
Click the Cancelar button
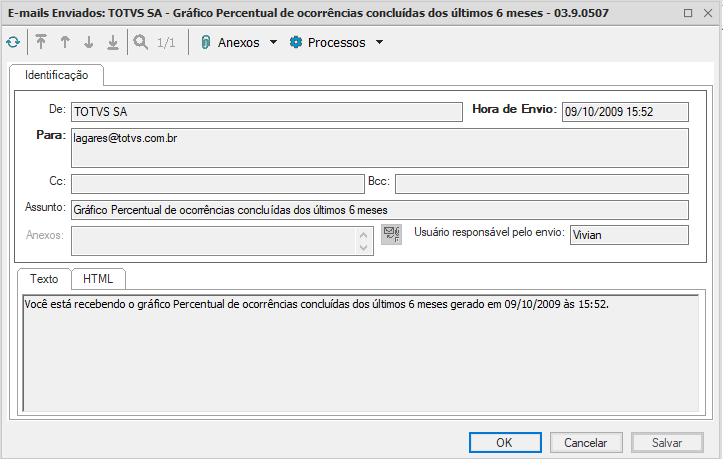586,442
